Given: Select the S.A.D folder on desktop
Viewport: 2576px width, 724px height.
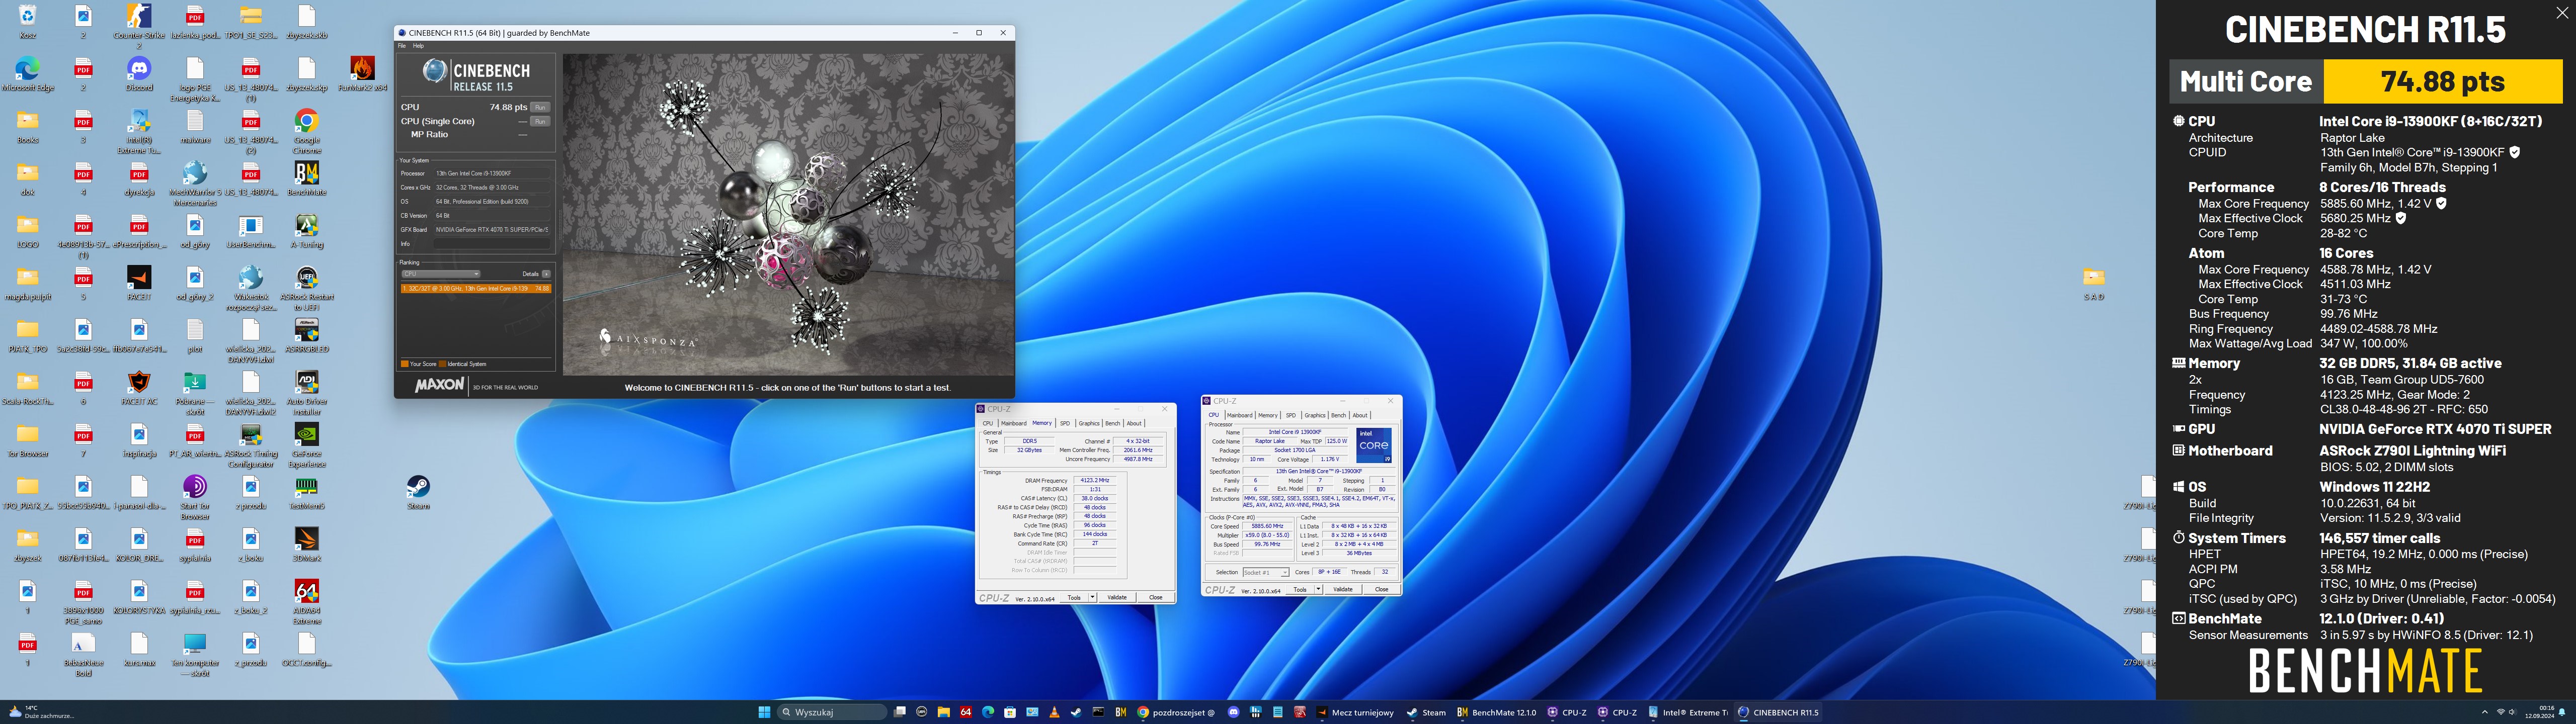Looking at the screenshot, I should 2094,283.
